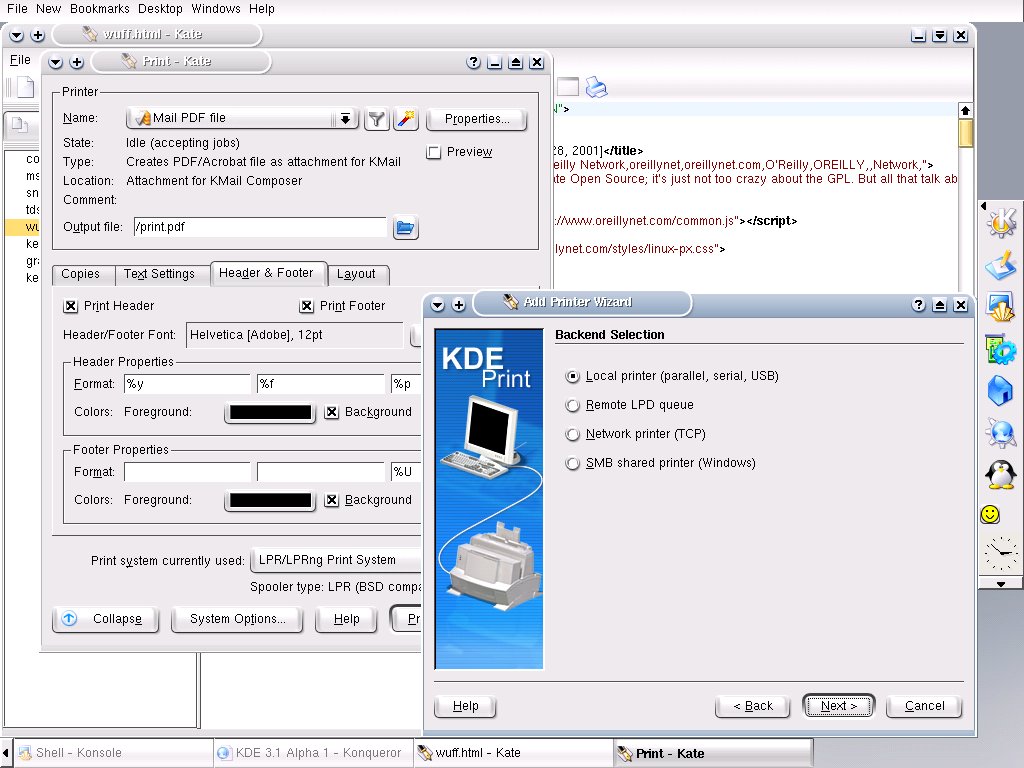Open the Layout tab
This screenshot has height=768, width=1024.
357,274
